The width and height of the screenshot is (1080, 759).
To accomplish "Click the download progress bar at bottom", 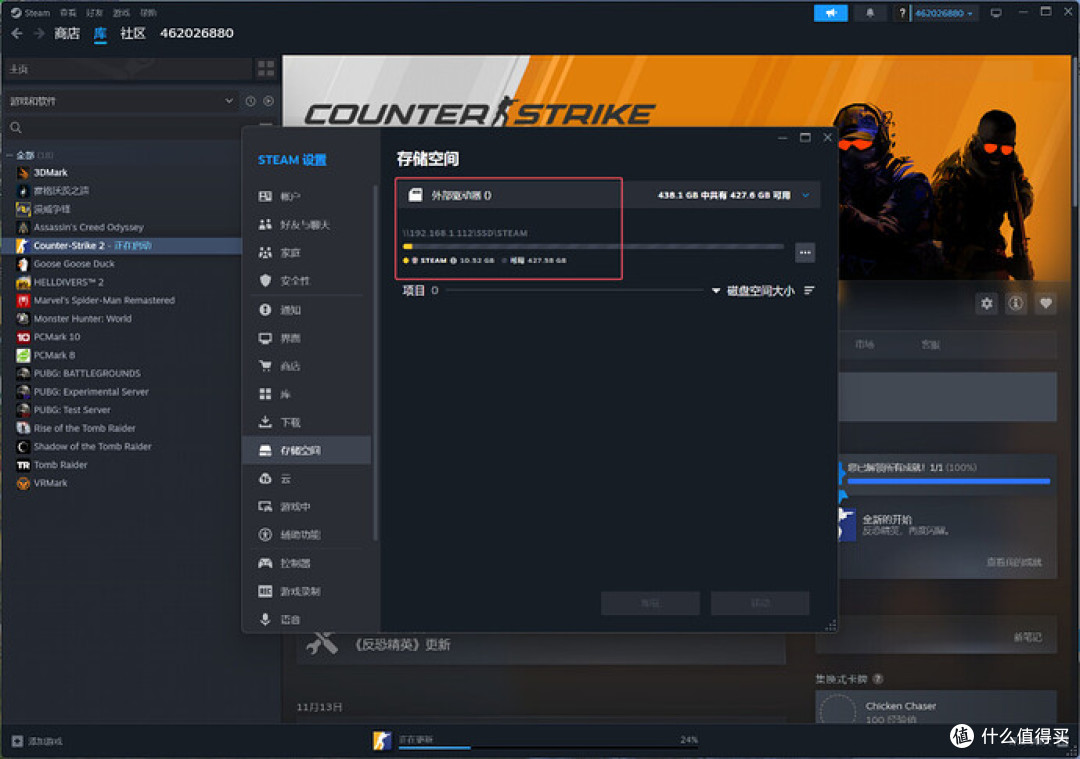I will [548, 747].
